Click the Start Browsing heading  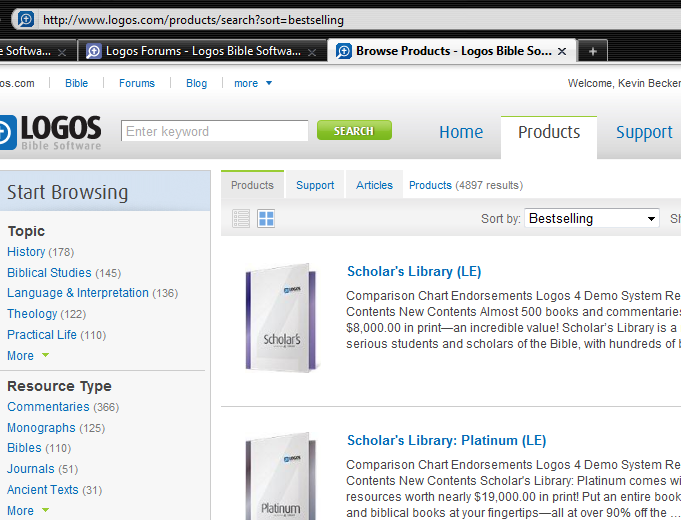click(67, 192)
